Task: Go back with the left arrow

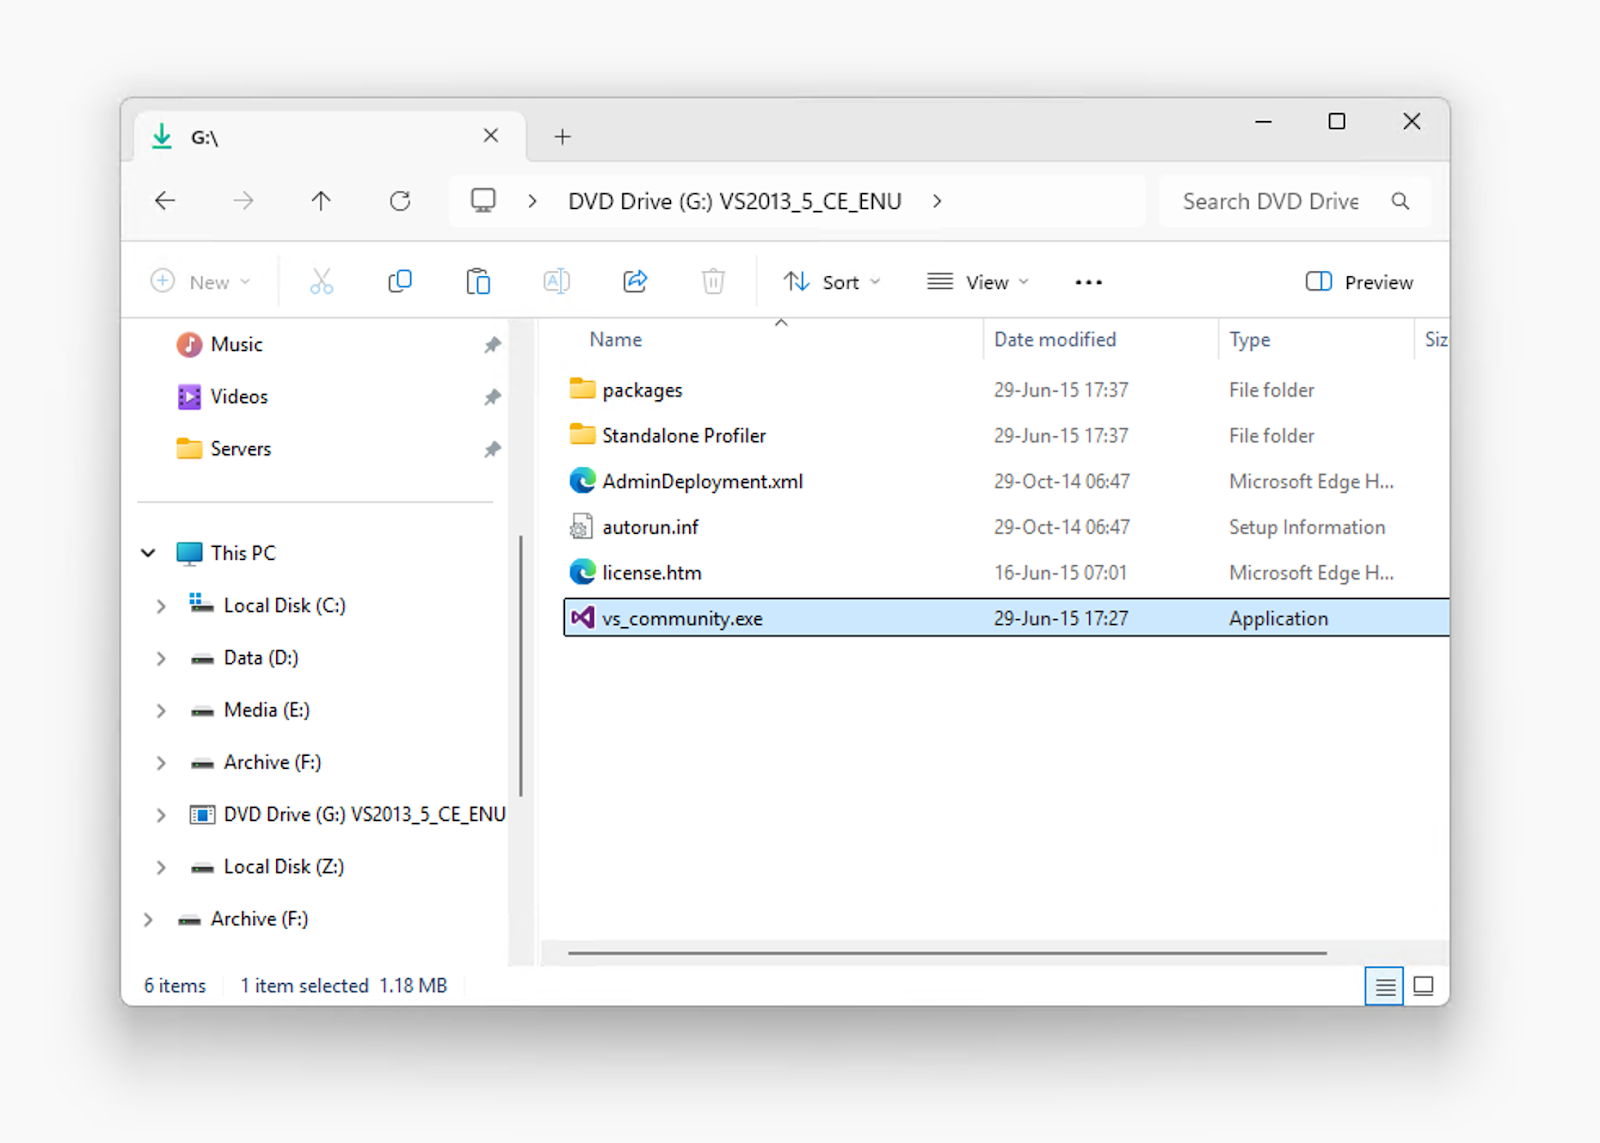Action: (165, 201)
